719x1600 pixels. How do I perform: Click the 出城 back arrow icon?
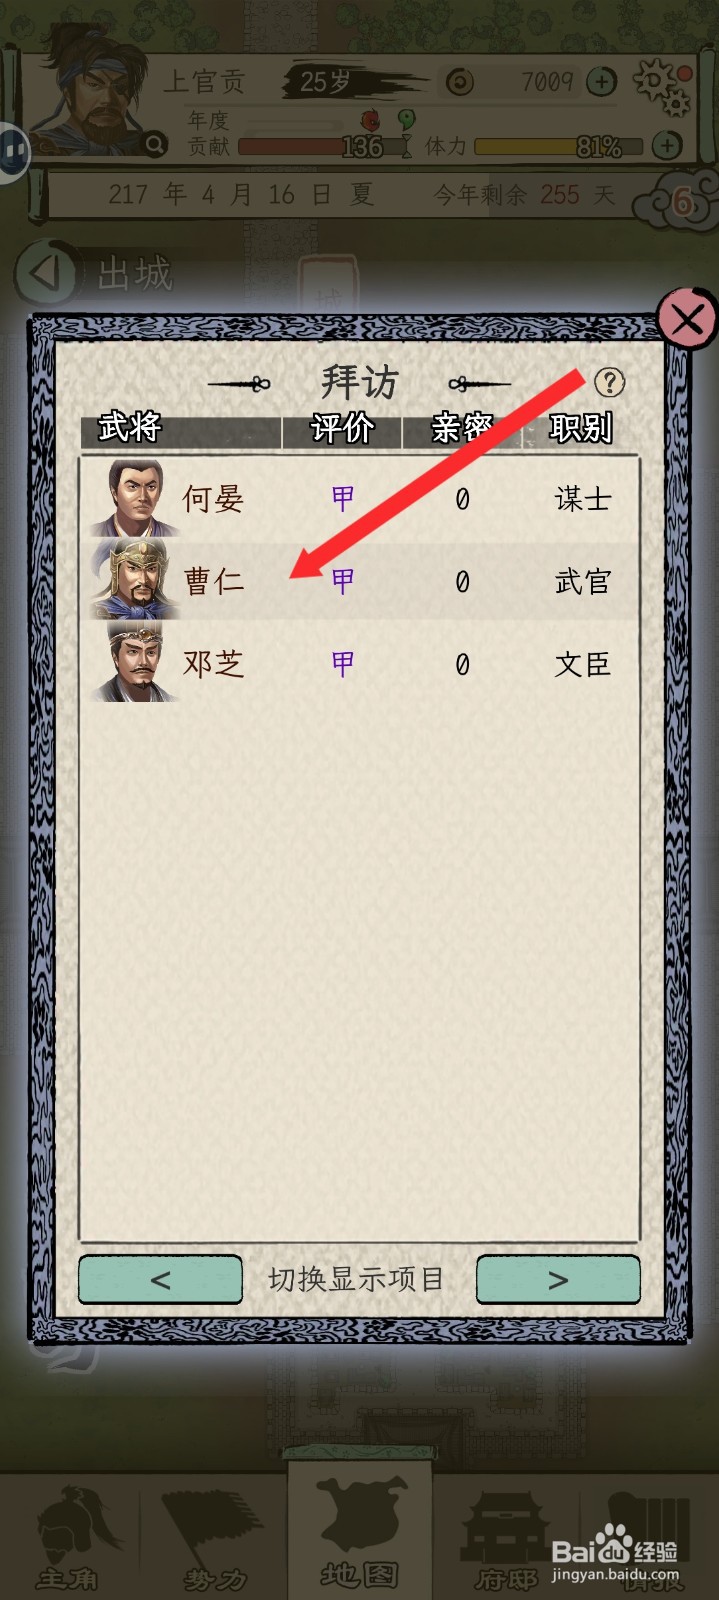pyautogui.click(x=46, y=273)
